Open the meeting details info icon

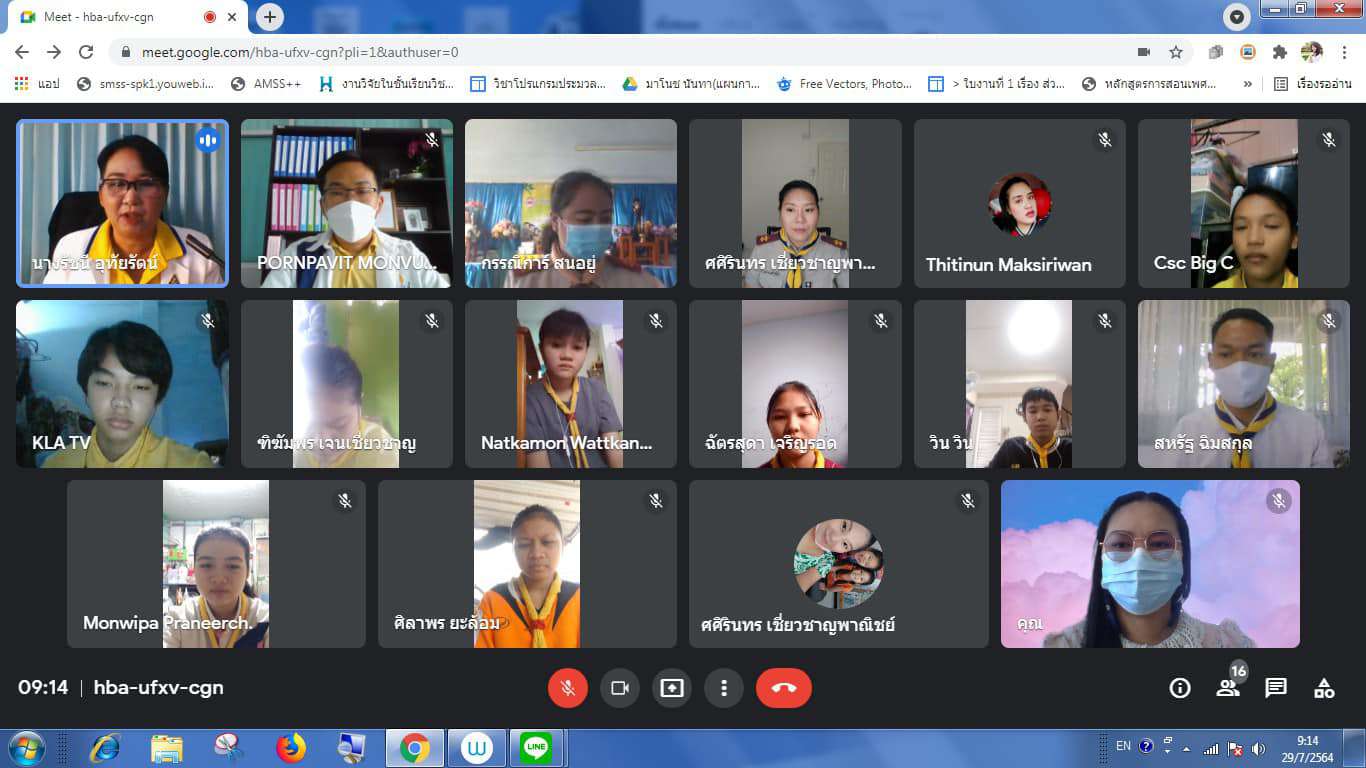point(1180,688)
